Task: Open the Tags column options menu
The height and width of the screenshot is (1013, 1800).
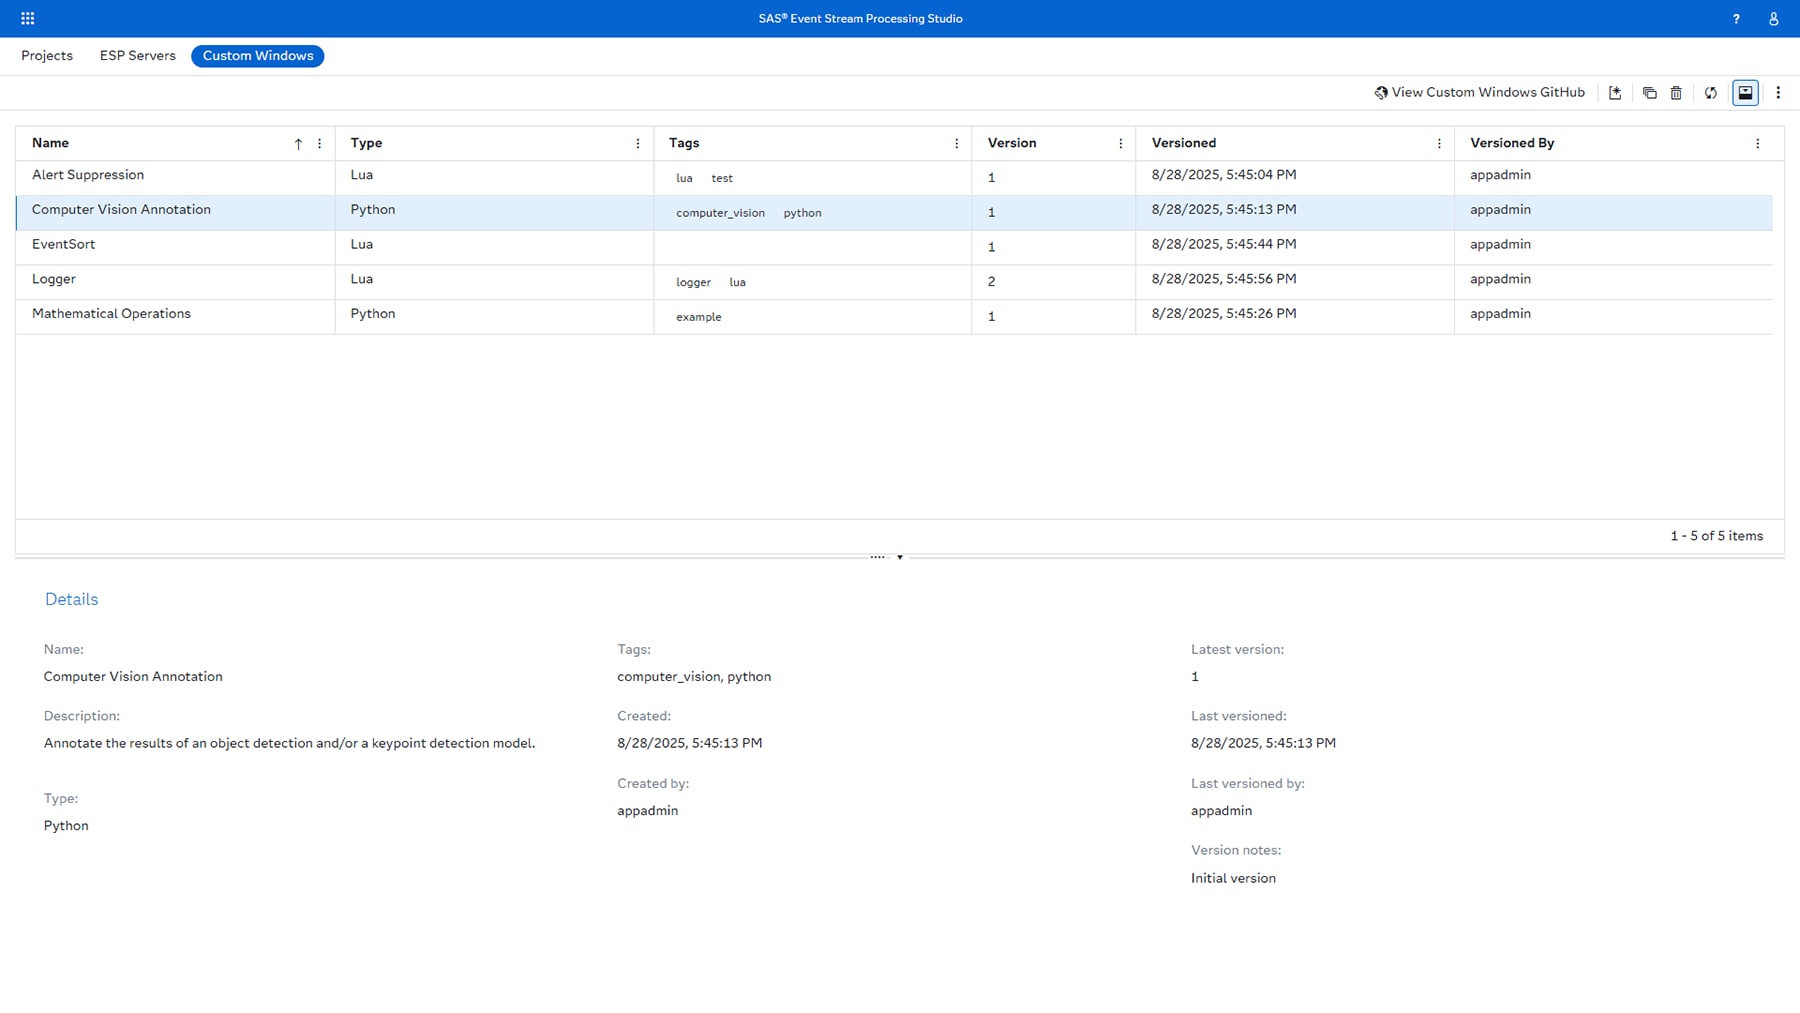Action: click(x=956, y=143)
